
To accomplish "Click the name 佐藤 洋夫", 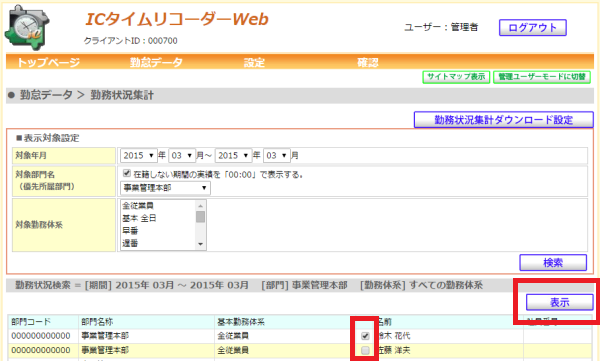I will [x=394, y=350].
